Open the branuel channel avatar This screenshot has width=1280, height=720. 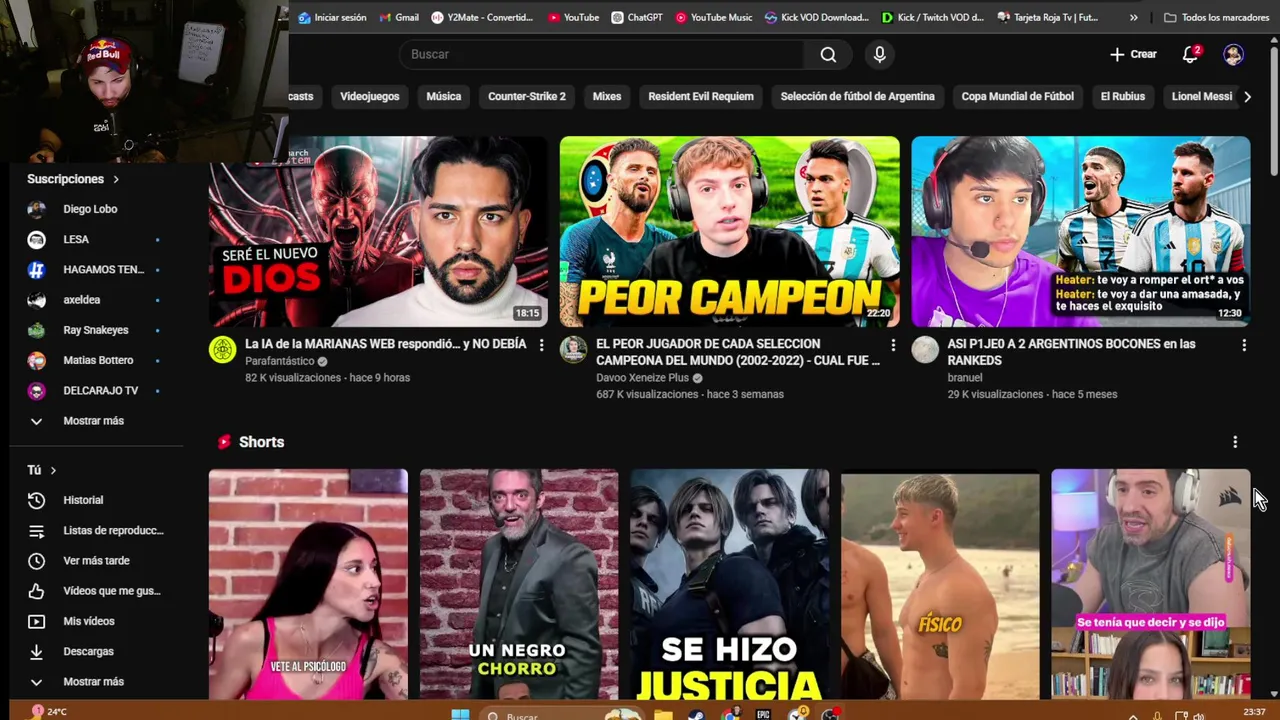925,349
